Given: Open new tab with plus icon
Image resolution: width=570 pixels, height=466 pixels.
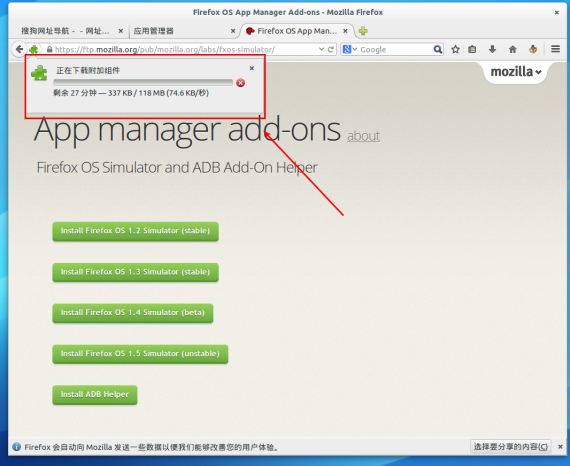Looking at the screenshot, I should pos(363,31).
